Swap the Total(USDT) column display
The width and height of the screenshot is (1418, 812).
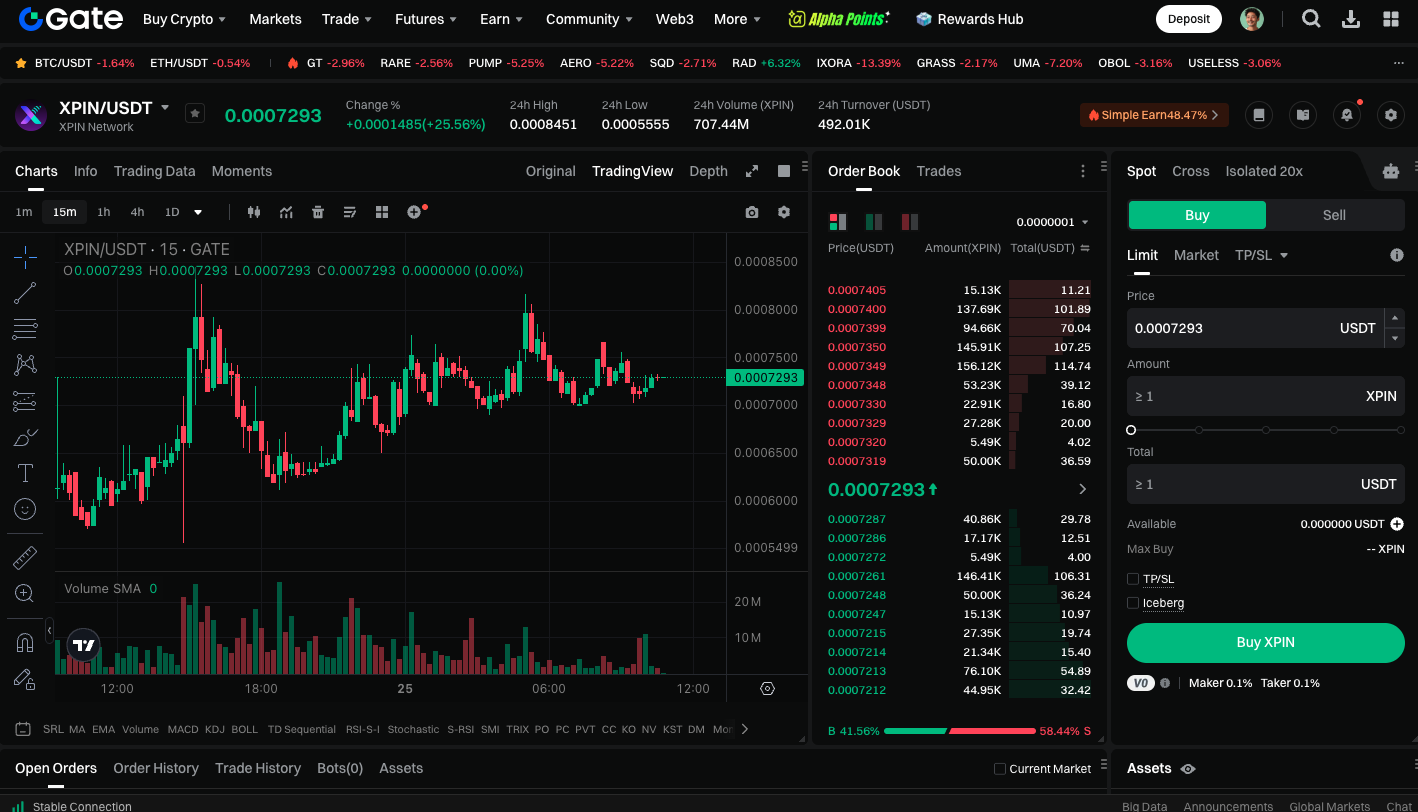pos(1085,248)
